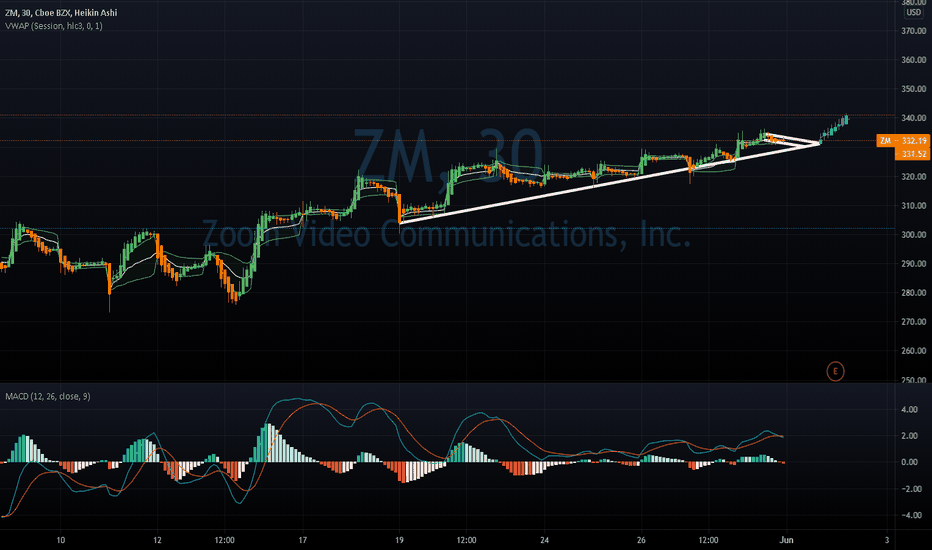This screenshot has height=550, width=932.
Task: Click the earnings 'E' marker icon
Action: pyautogui.click(x=835, y=372)
